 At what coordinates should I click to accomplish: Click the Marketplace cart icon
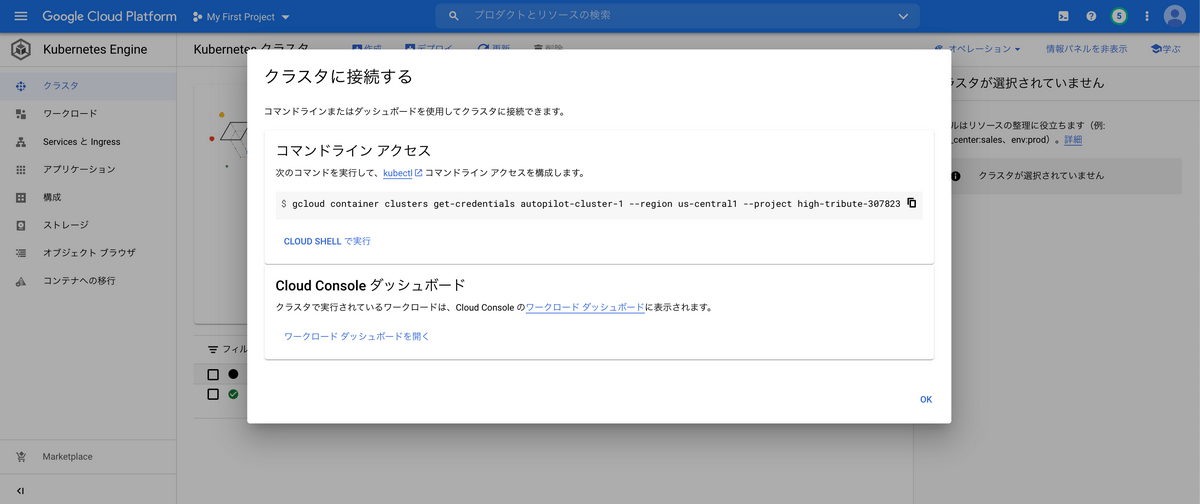21,457
